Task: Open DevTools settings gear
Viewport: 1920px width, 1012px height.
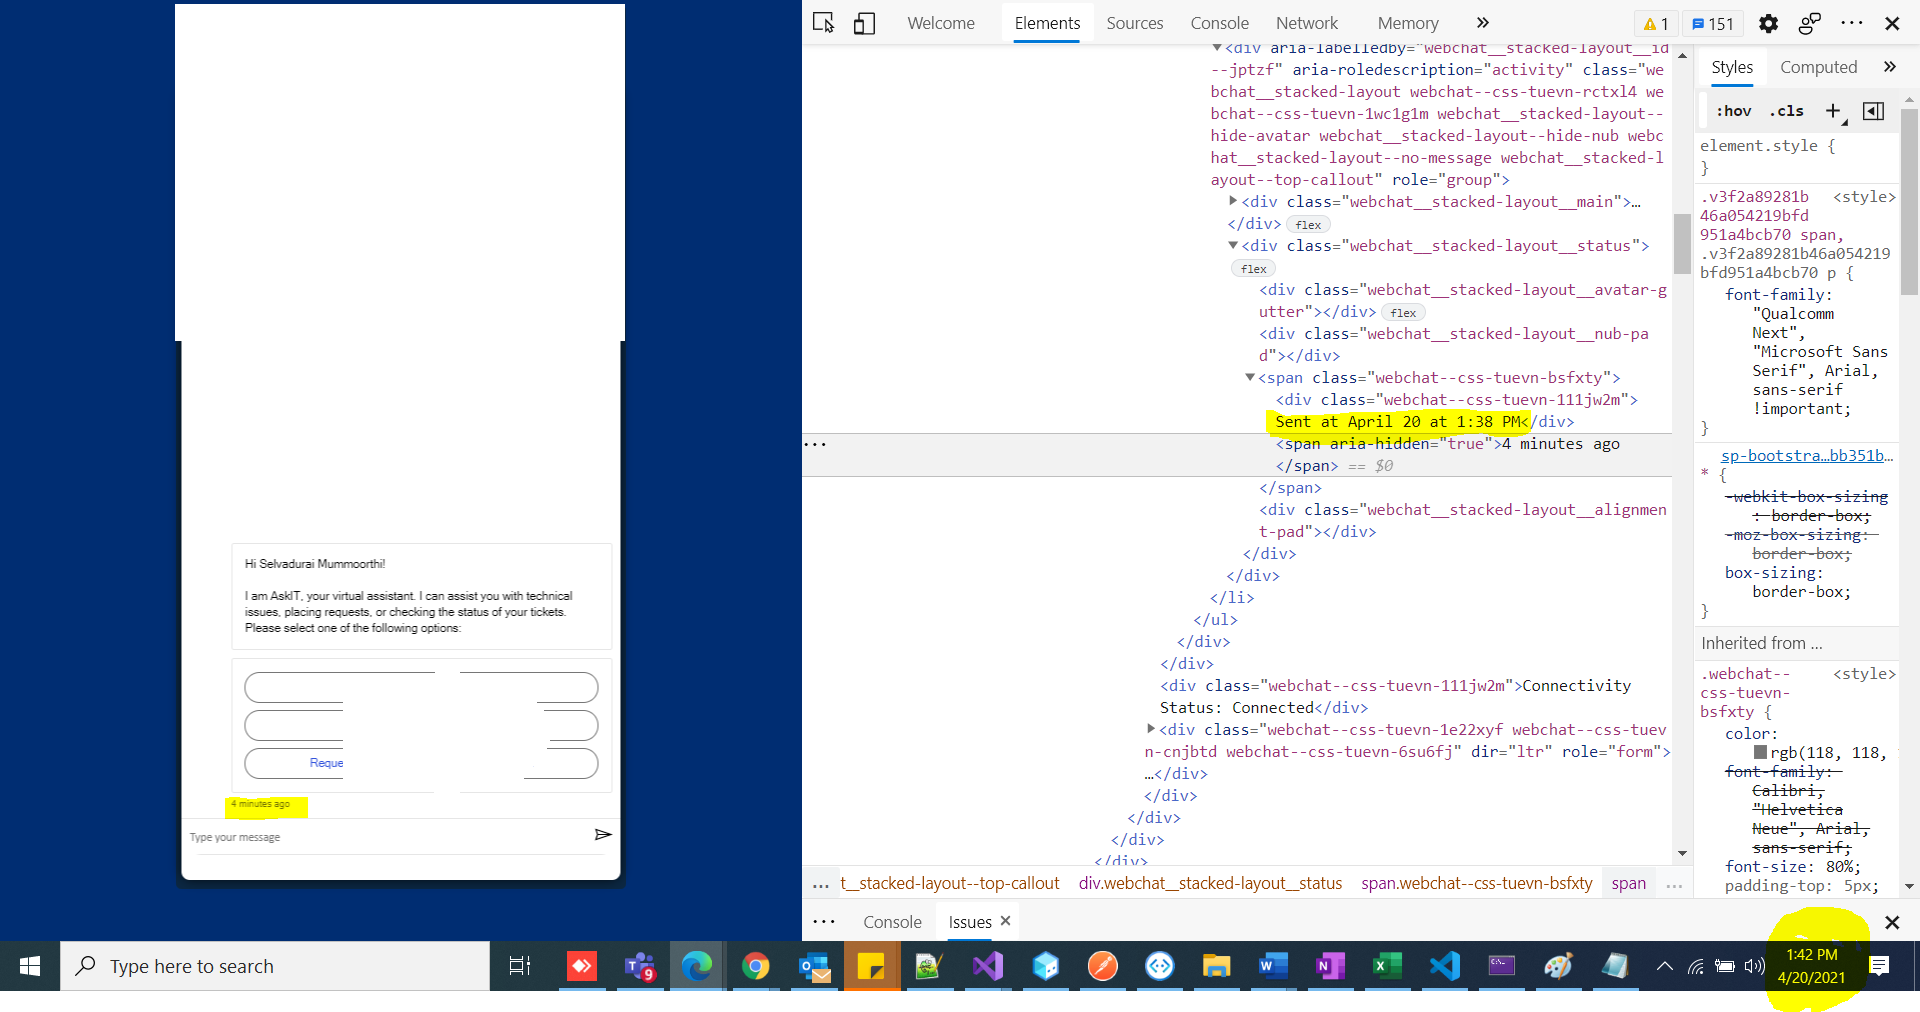Action: [x=1768, y=23]
